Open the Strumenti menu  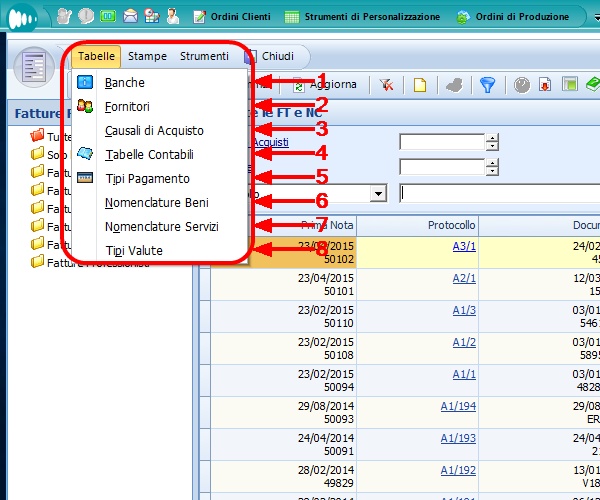204,57
